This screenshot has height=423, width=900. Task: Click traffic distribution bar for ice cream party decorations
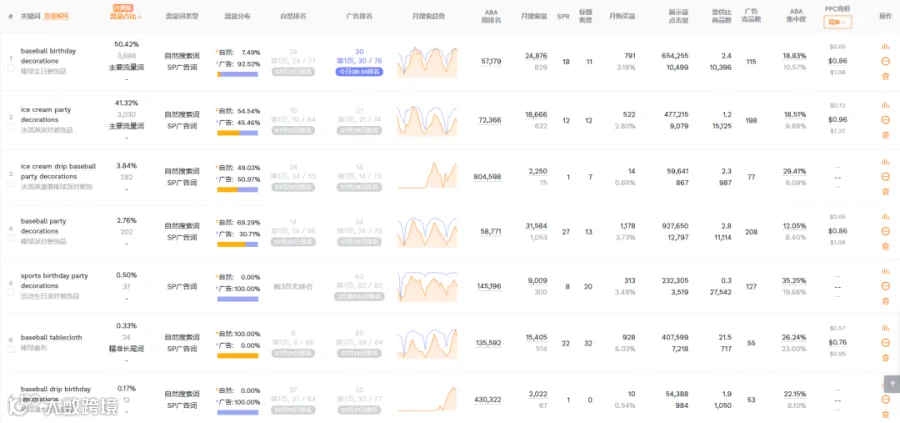[x=238, y=133]
